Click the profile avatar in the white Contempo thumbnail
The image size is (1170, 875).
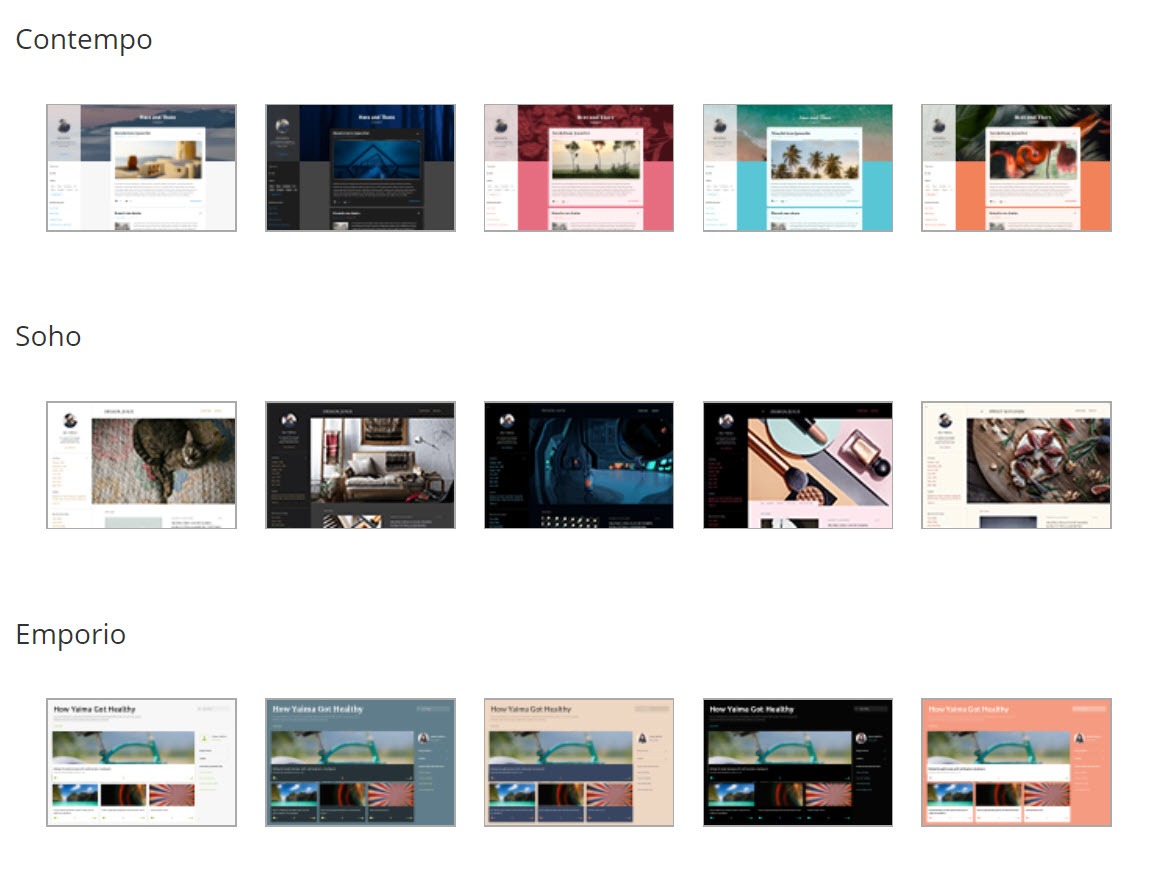(64, 125)
